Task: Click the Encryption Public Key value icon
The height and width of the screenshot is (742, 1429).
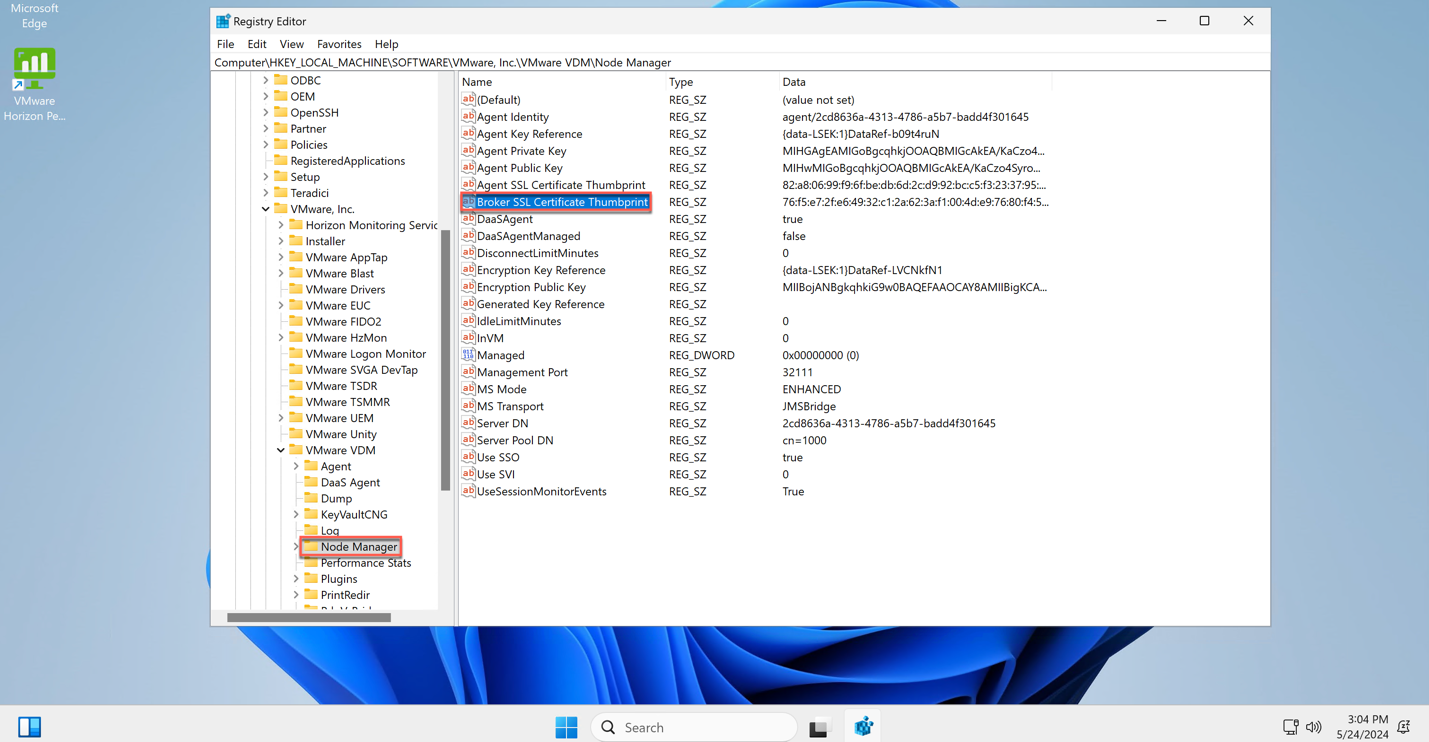Action: [468, 286]
